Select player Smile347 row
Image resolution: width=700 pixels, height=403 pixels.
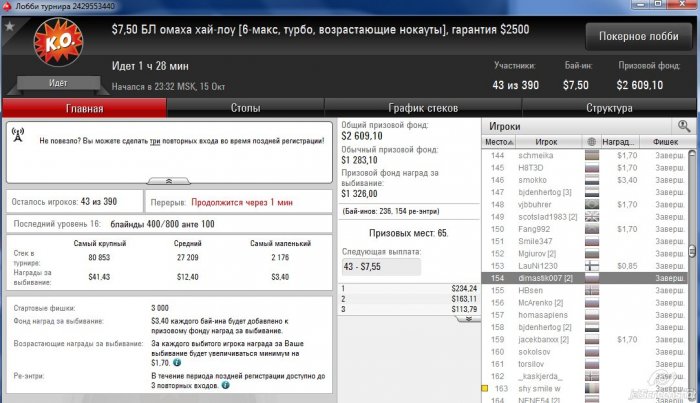point(584,241)
